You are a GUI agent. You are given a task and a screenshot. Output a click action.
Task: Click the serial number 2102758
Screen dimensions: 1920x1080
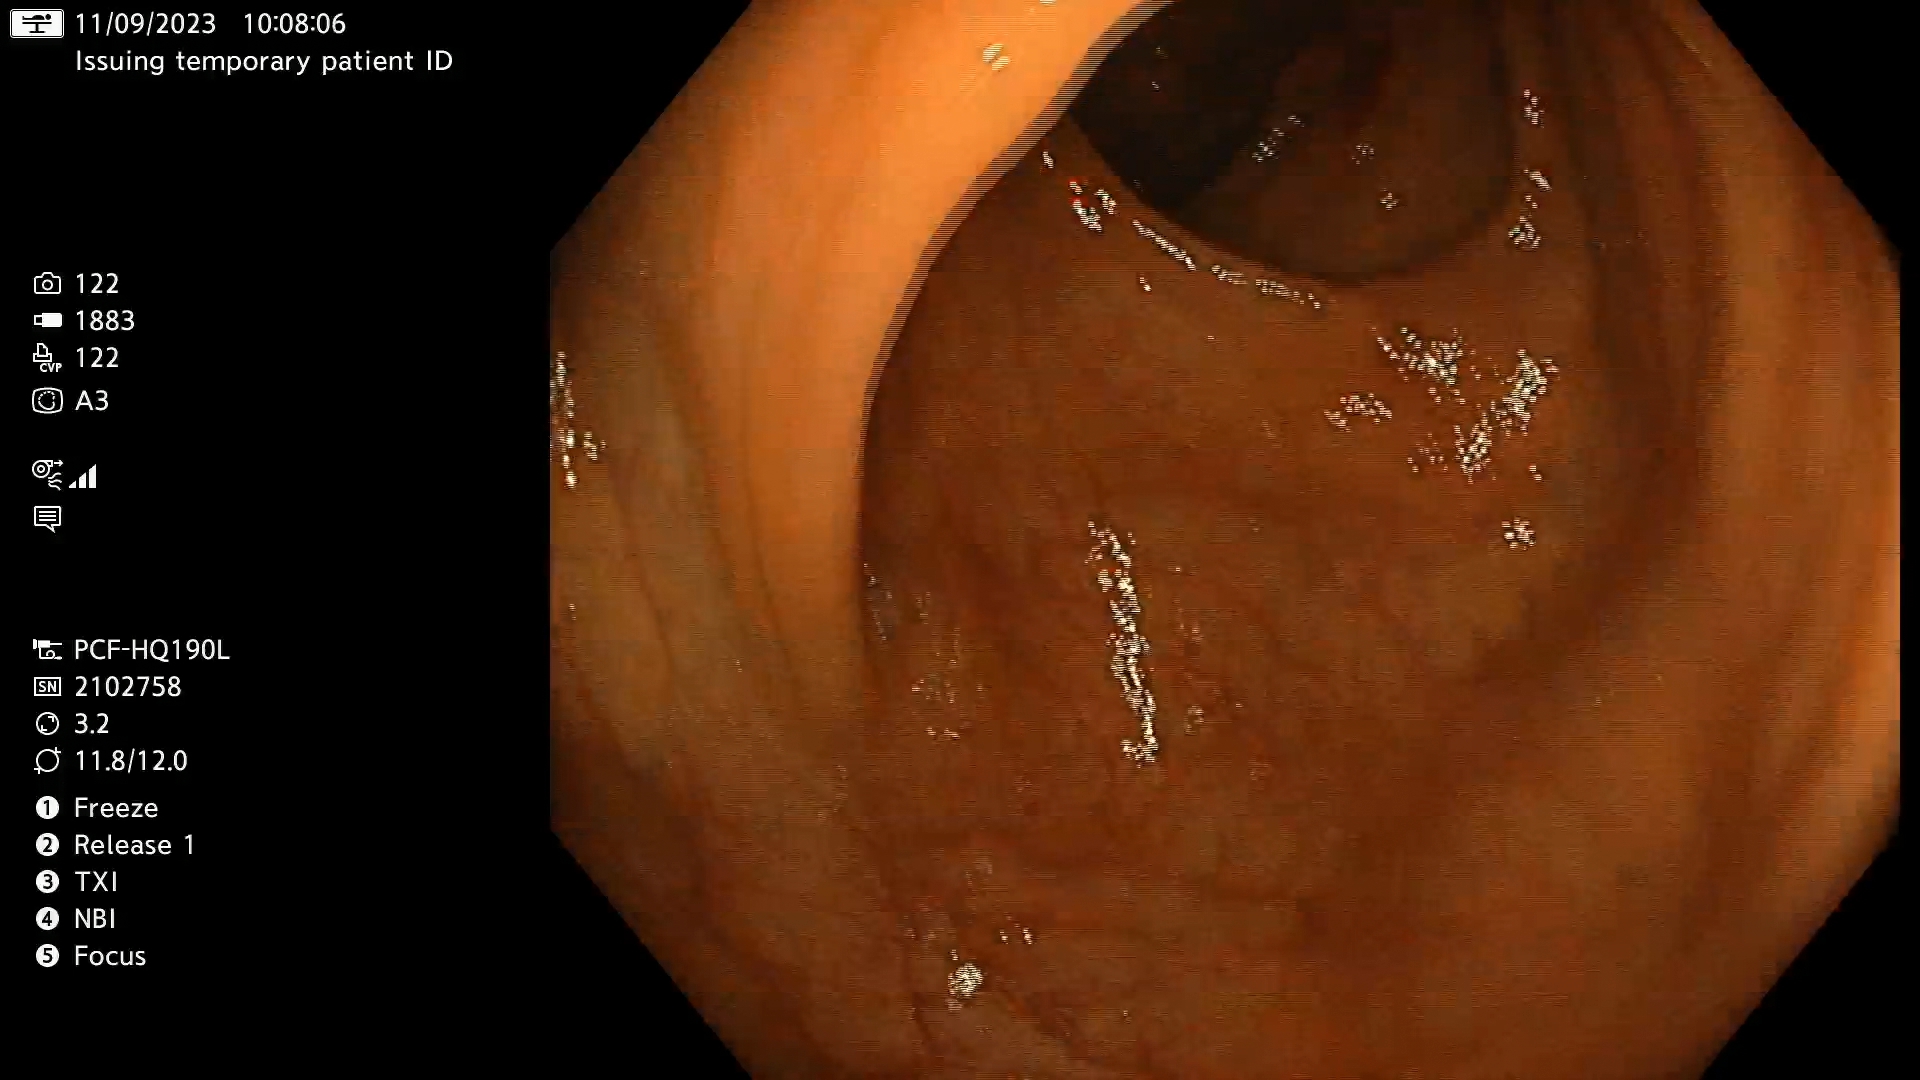point(128,687)
